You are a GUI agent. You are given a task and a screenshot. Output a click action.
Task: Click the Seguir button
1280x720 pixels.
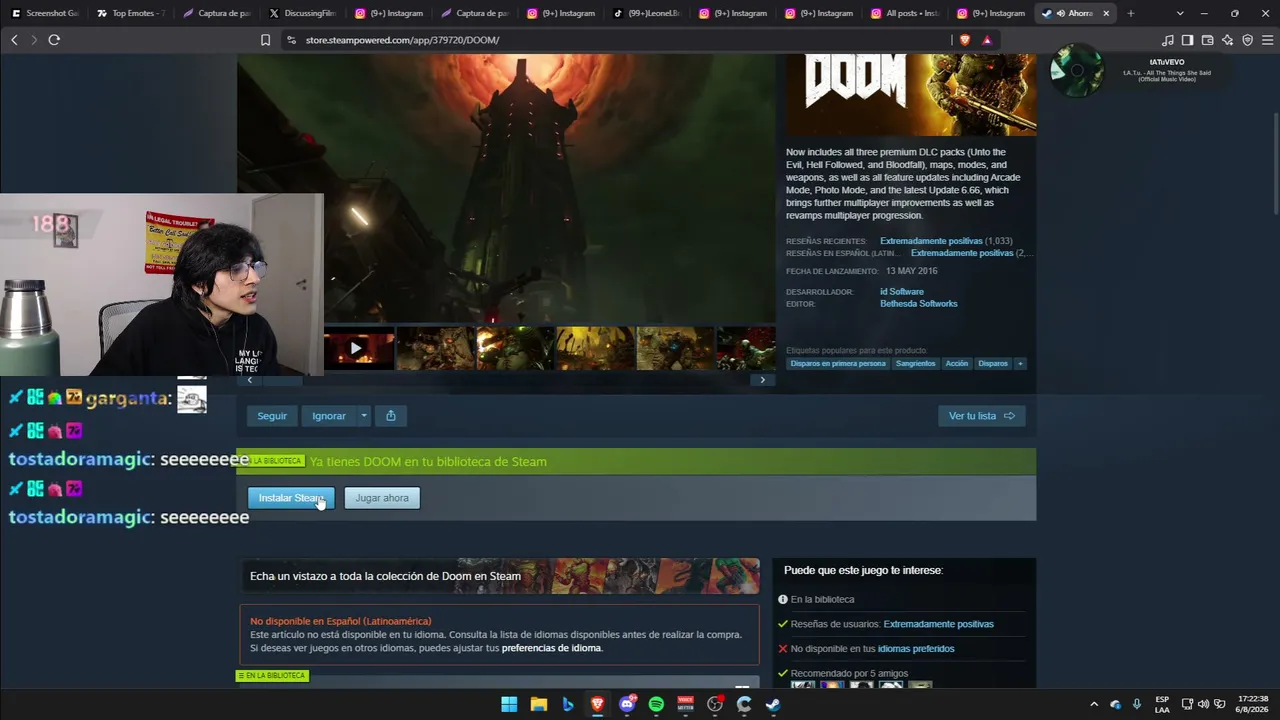click(272, 416)
